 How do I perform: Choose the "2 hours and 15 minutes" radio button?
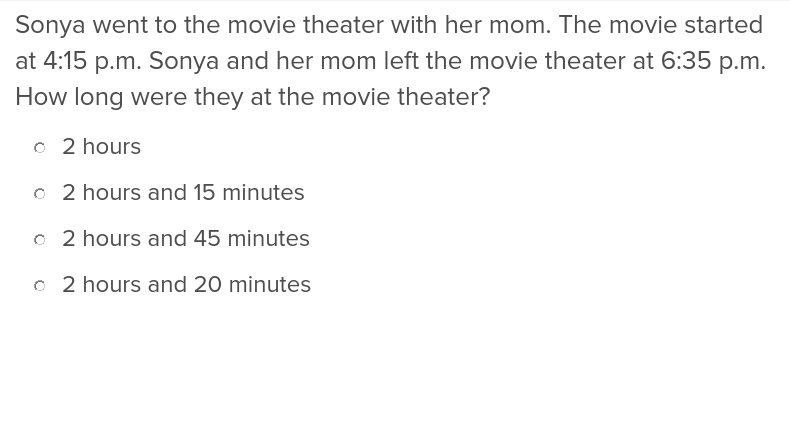pyautogui.click(x=39, y=194)
